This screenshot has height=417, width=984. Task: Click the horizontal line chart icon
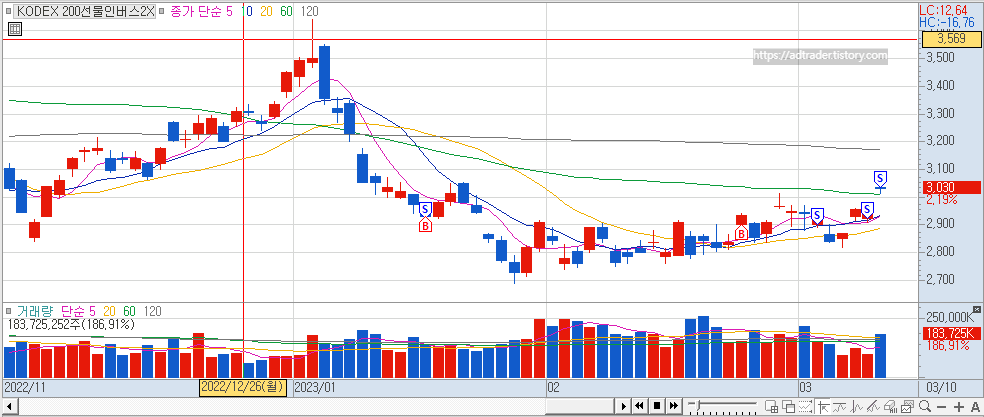click(839, 406)
